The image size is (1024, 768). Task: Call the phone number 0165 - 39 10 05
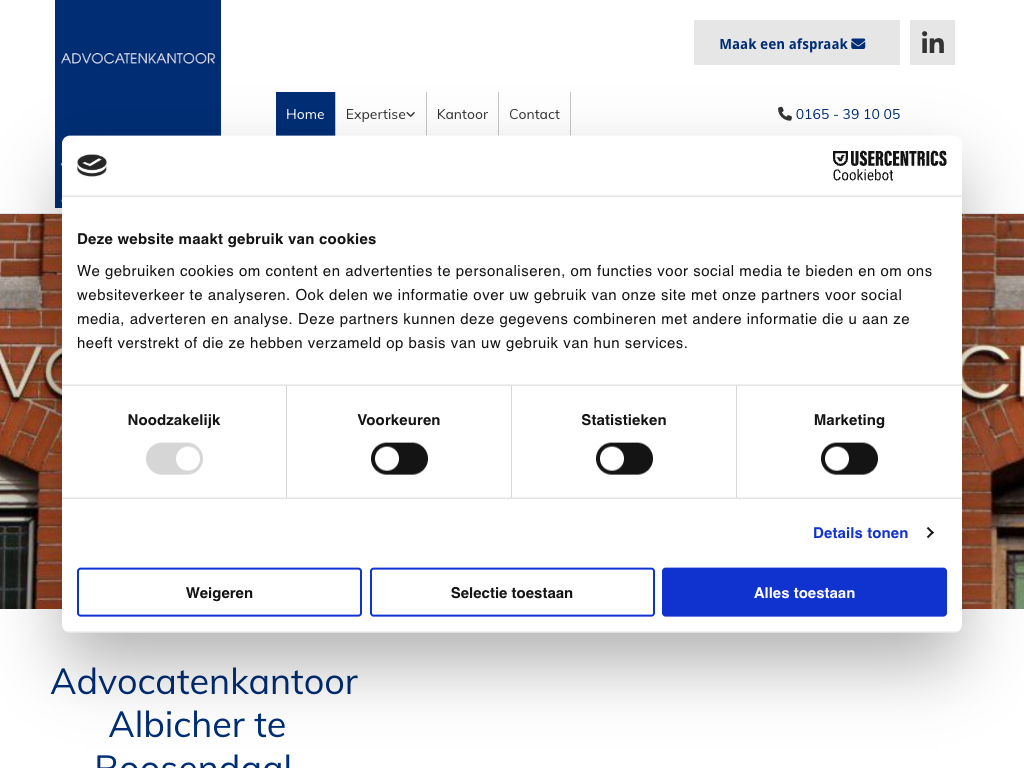tap(848, 114)
